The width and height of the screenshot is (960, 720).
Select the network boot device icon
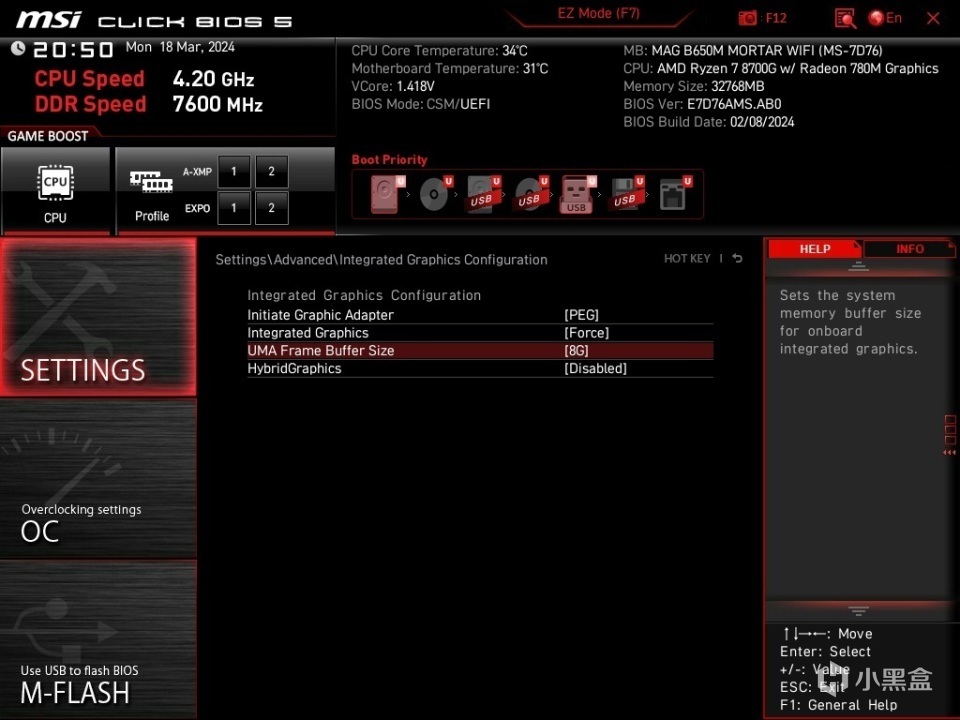675,194
